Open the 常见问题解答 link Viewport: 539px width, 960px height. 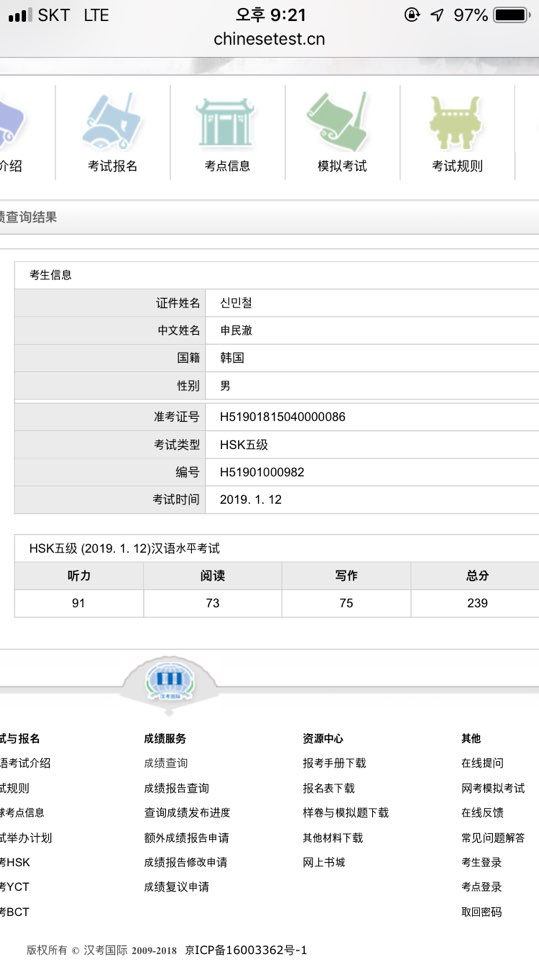pos(493,838)
